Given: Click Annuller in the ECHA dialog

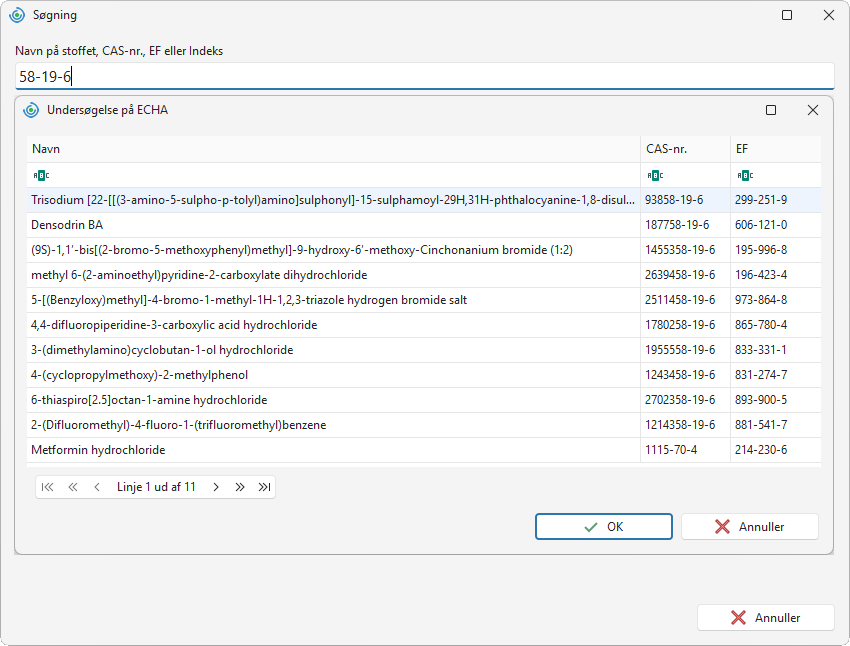Looking at the screenshot, I should 750,527.
